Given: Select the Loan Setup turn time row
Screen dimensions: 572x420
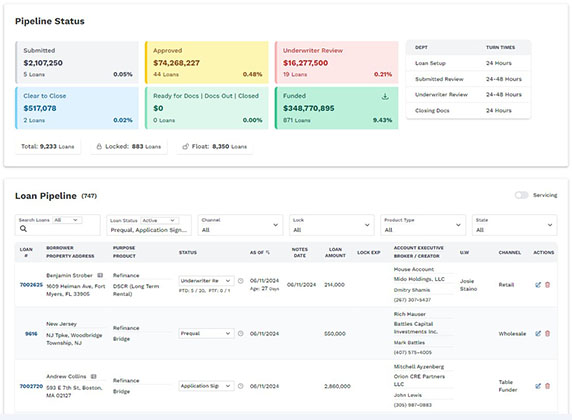Looking at the screenshot, I should (468, 63).
